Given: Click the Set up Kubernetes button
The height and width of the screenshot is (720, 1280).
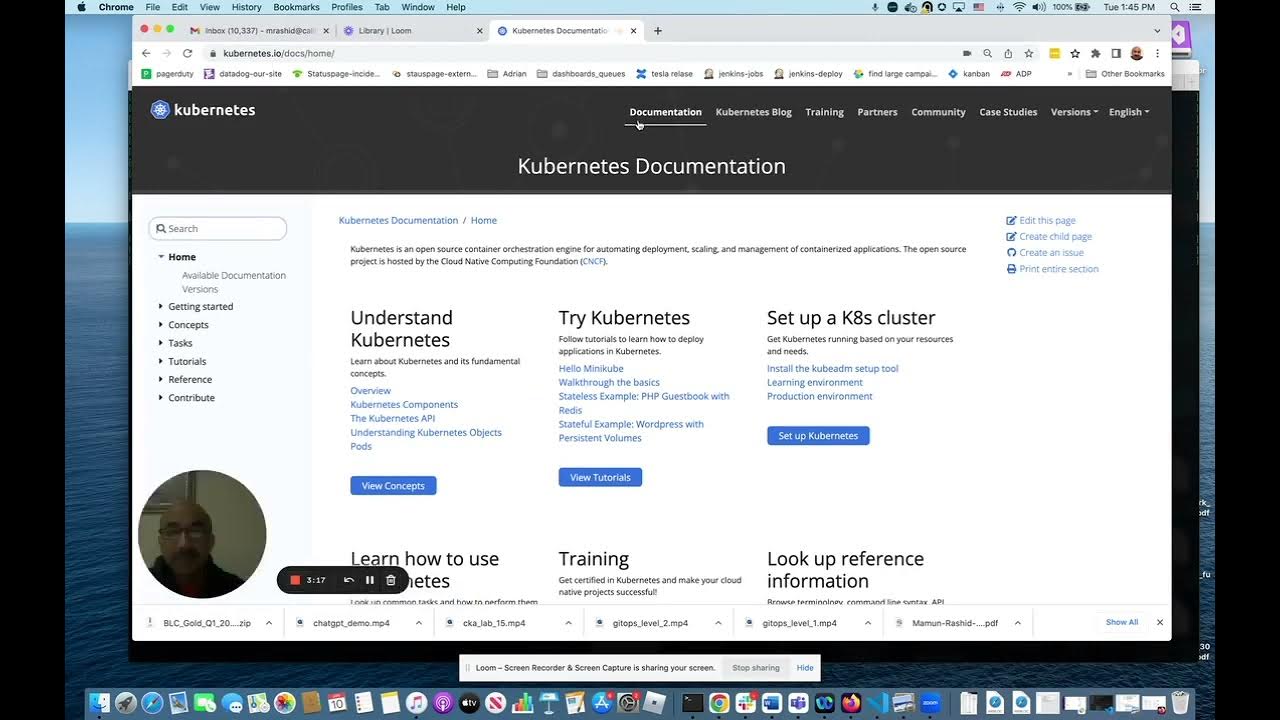Looking at the screenshot, I should click(818, 436).
